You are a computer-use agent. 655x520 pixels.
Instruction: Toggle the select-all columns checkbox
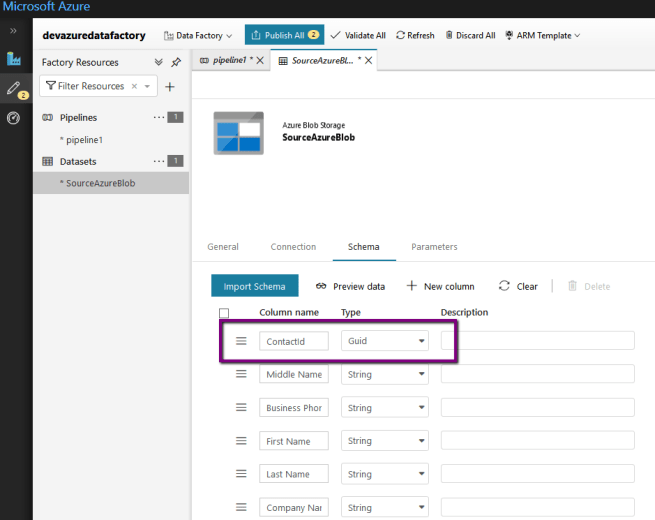point(224,313)
